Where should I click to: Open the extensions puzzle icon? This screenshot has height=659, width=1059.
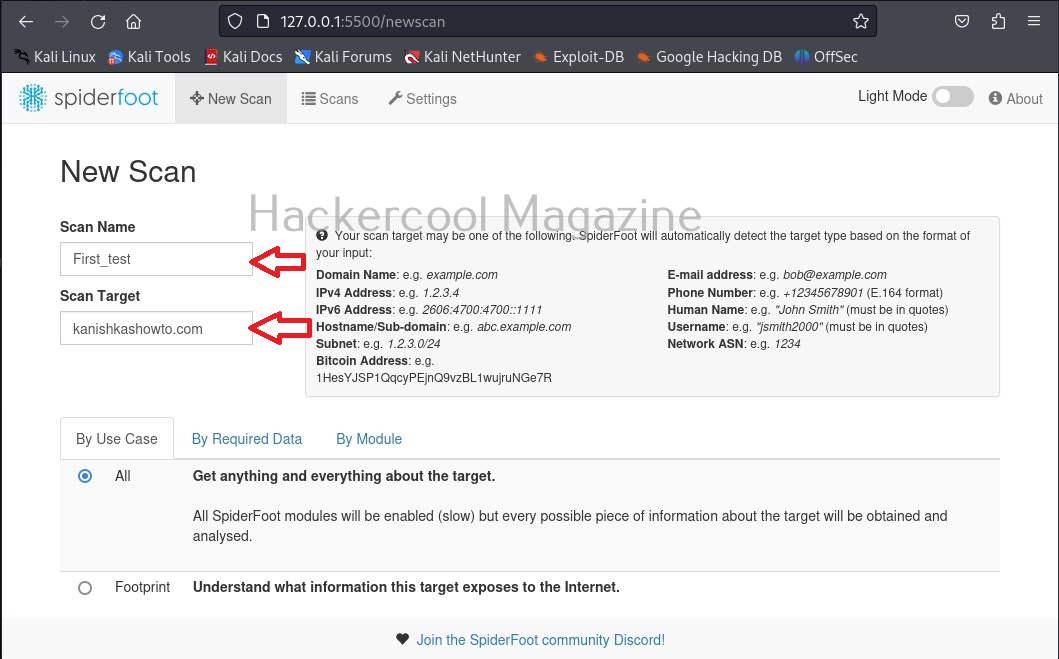point(998,22)
